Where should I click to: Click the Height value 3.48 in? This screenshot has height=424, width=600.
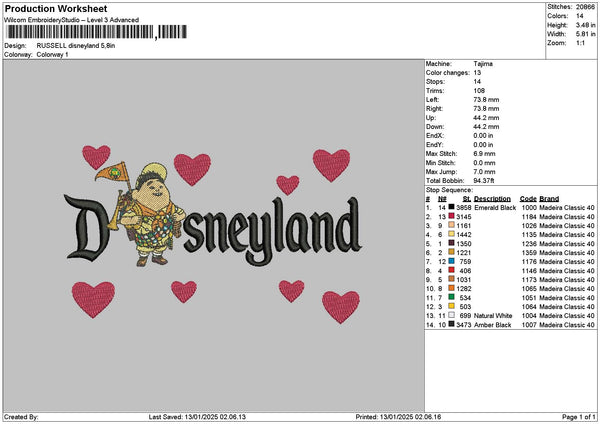tap(585, 25)
